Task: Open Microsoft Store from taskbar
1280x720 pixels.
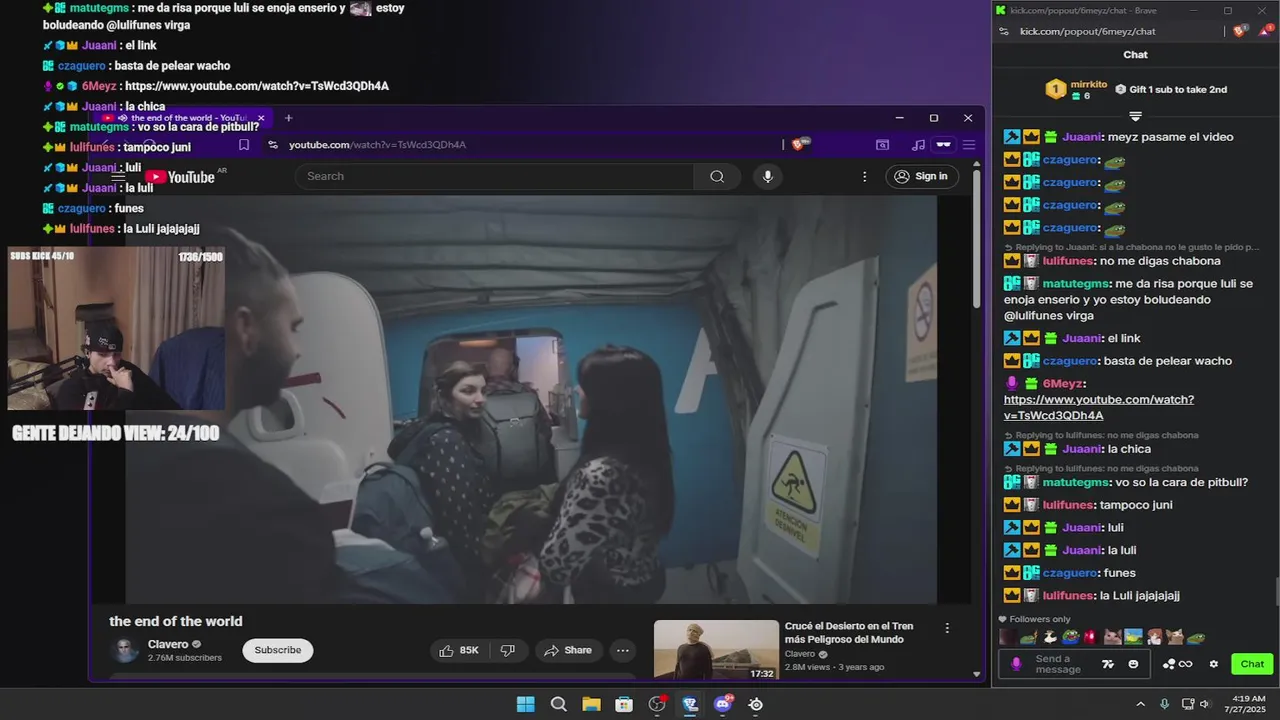Action: [624, 704]
